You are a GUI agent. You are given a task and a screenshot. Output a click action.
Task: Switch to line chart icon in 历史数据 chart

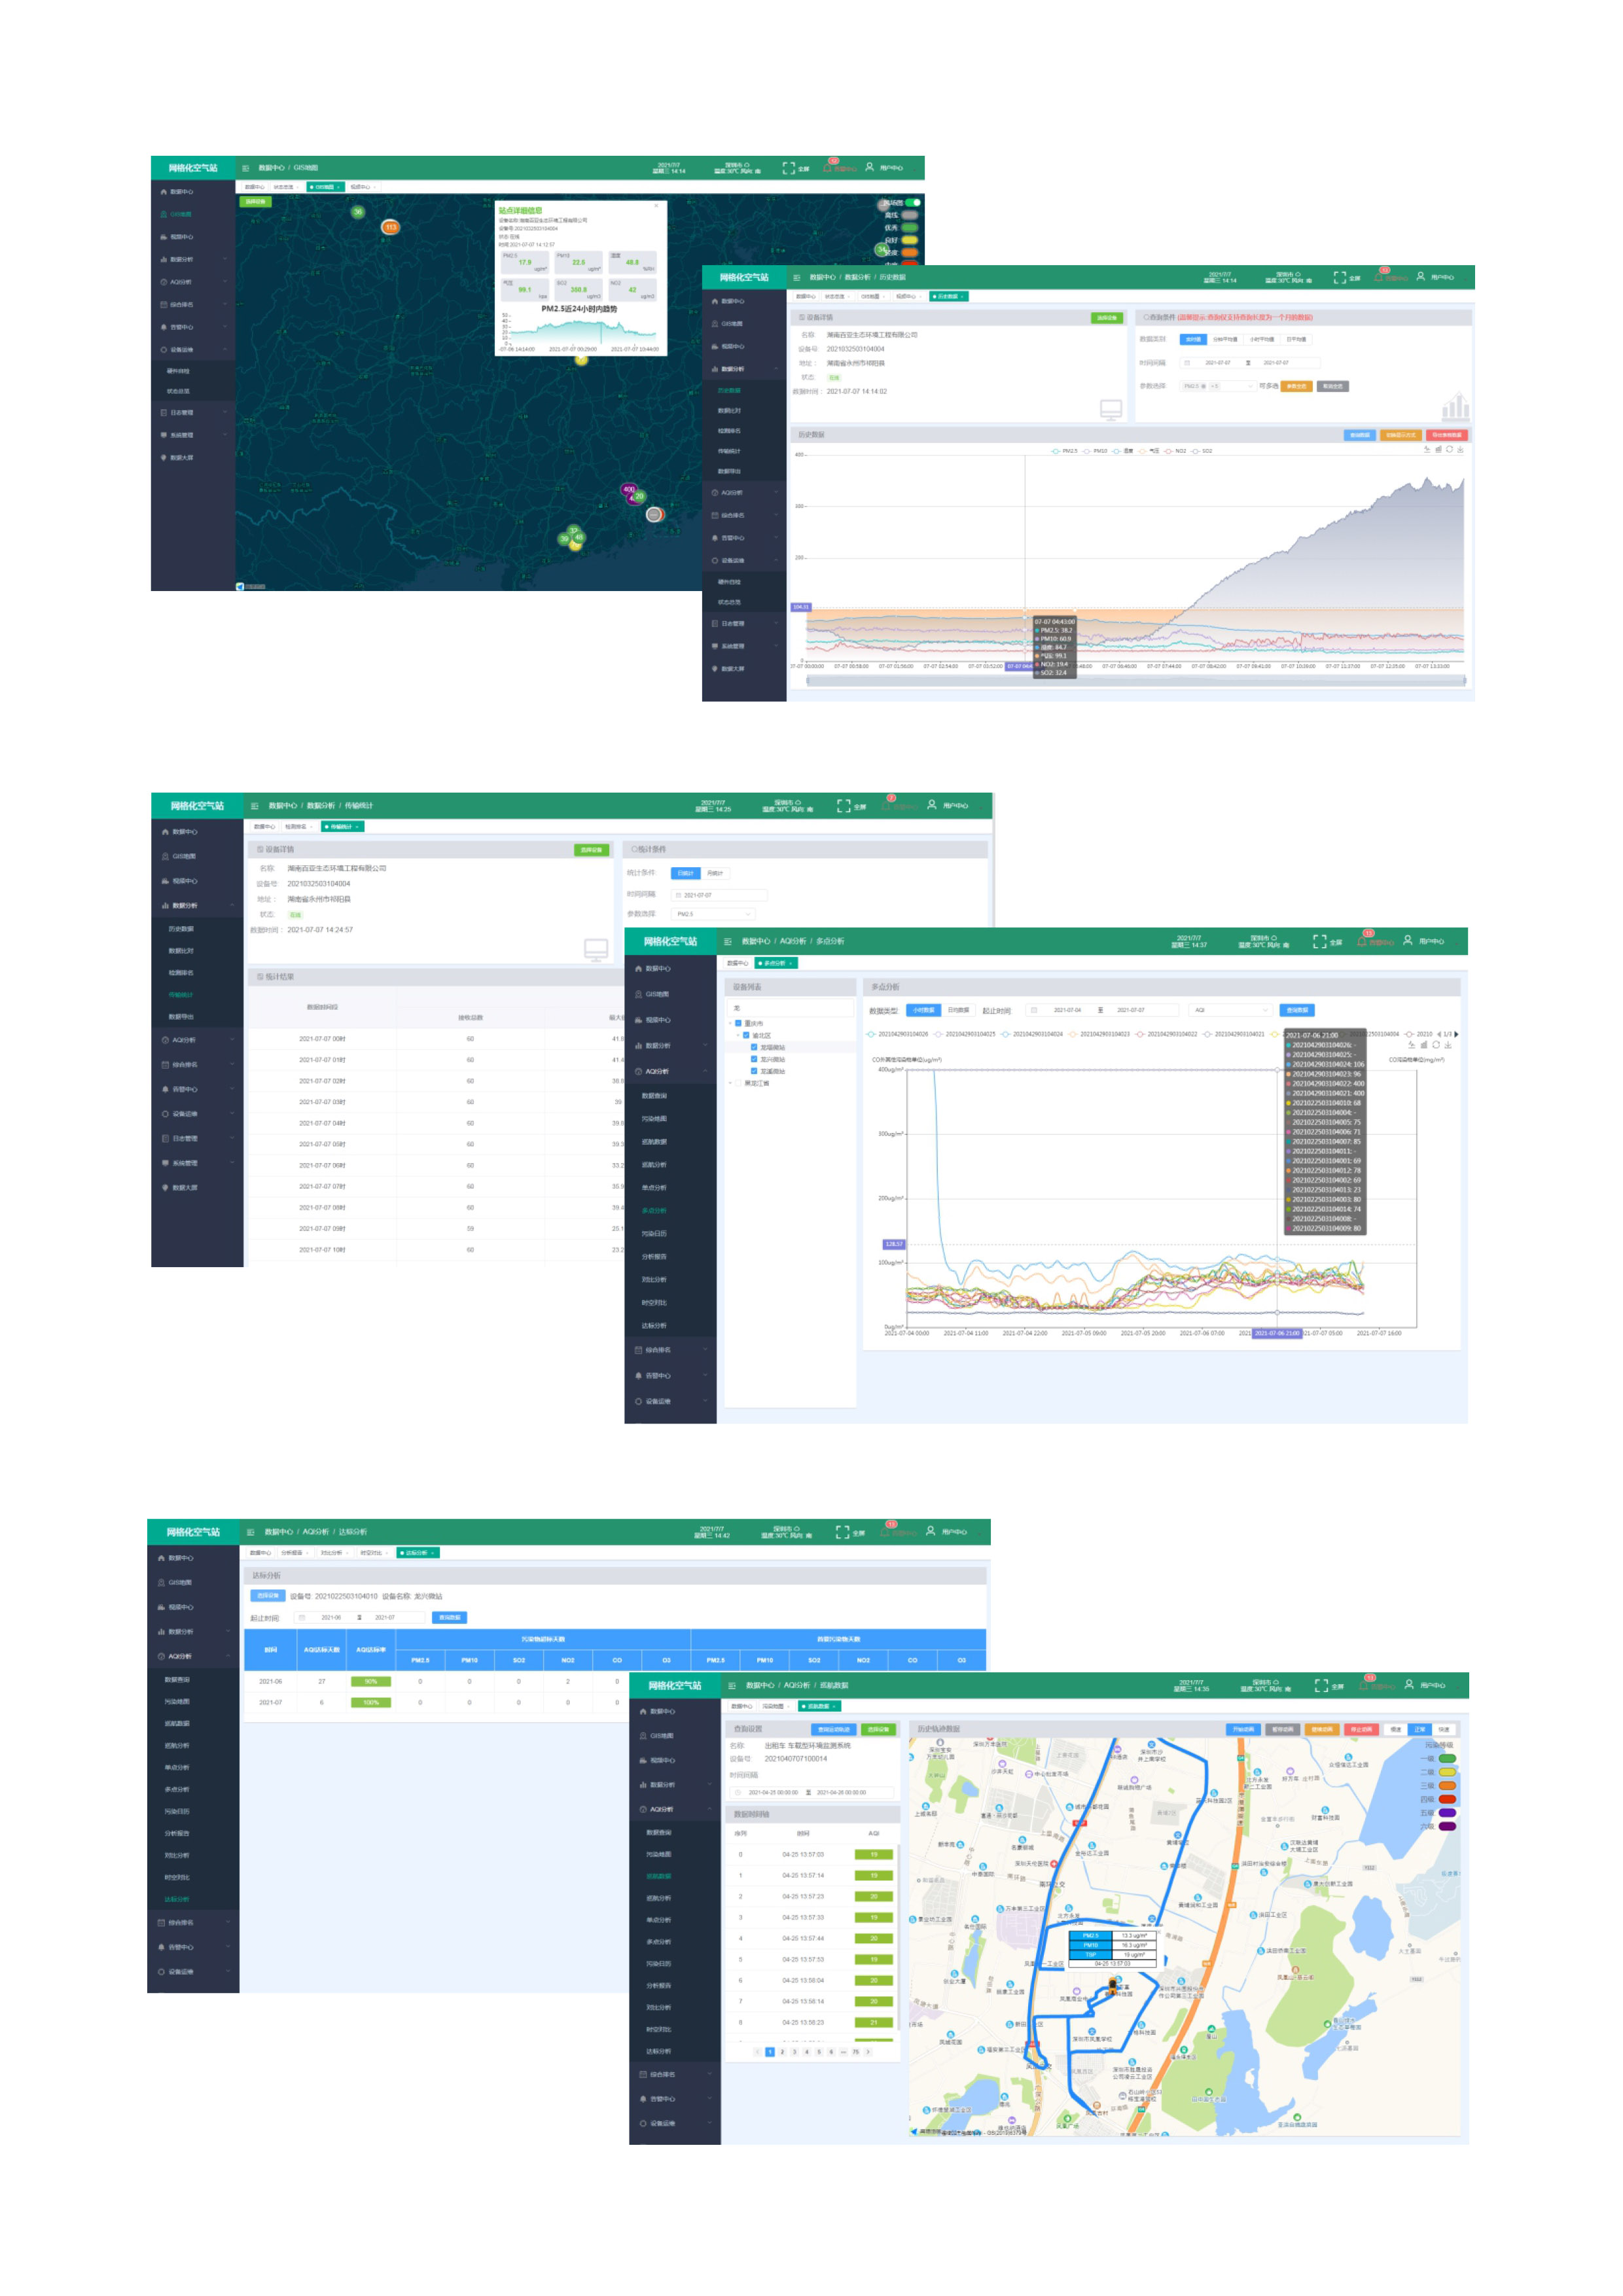(x=1427, y=449)
